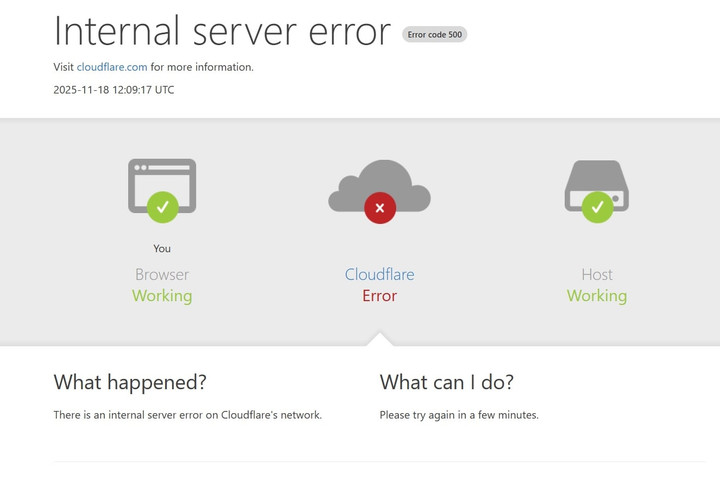Click the green 'Working' status under Host
The height and width of the screenshot is (480, 720).
pos(597,296)
